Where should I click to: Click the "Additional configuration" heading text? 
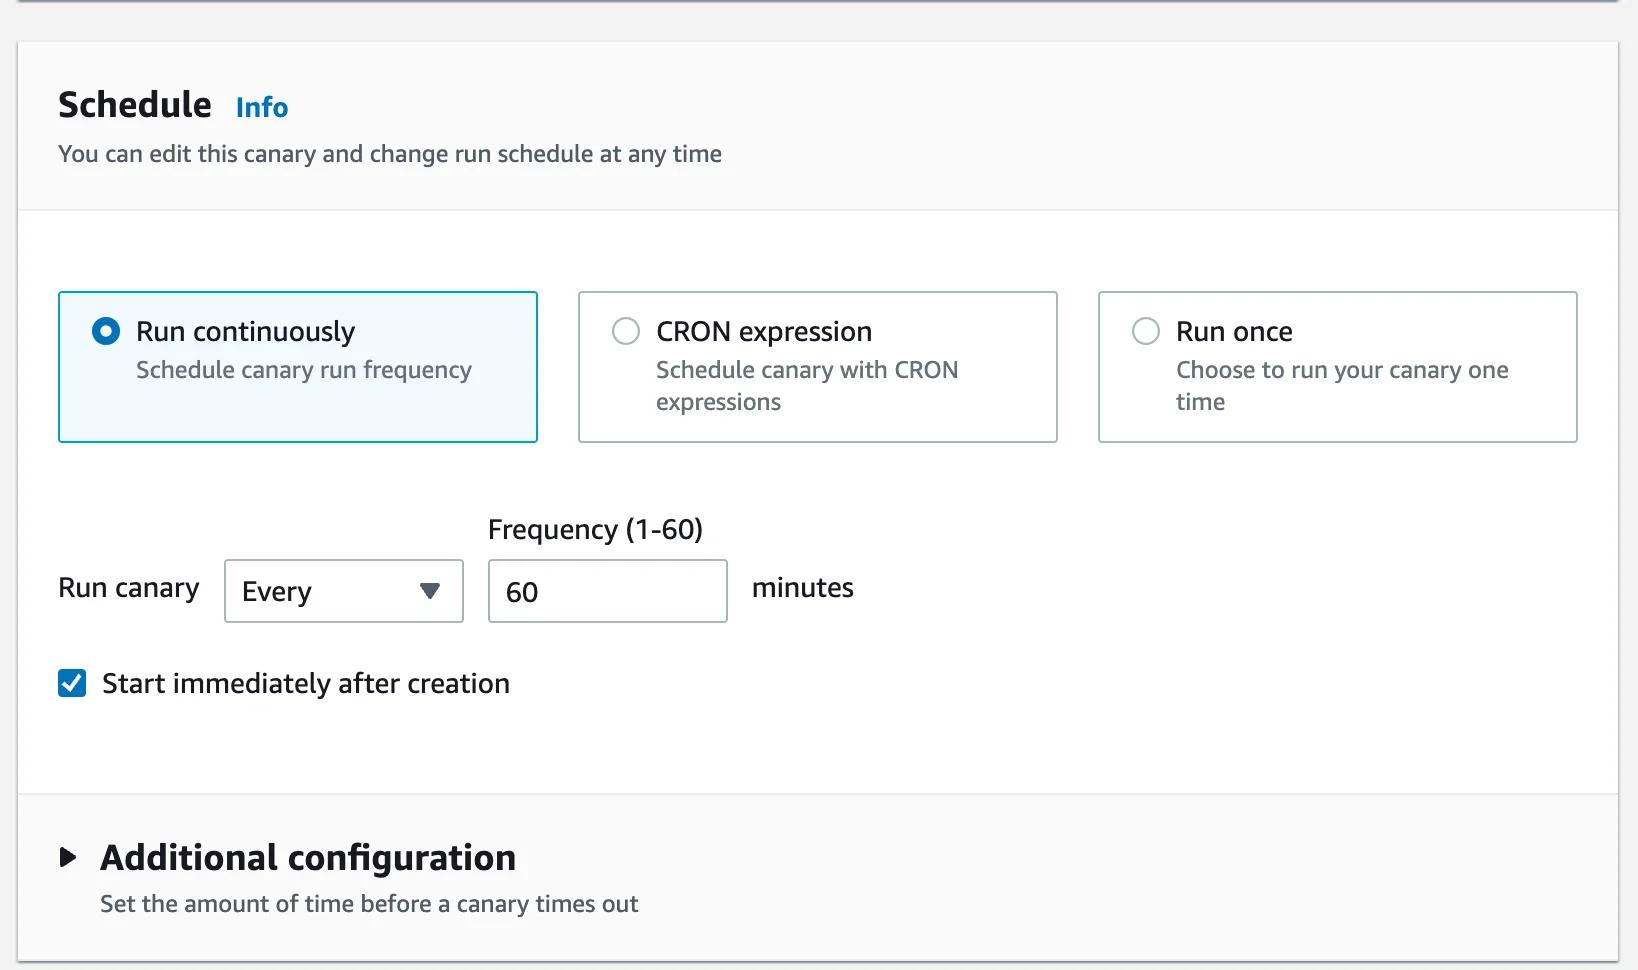pyautogui.click(x=307, y=857)
